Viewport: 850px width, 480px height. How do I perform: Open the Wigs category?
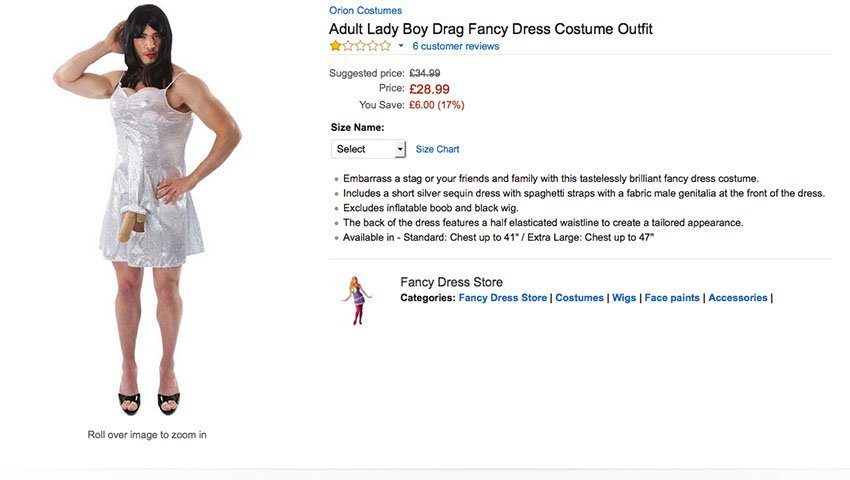(624, 298)
